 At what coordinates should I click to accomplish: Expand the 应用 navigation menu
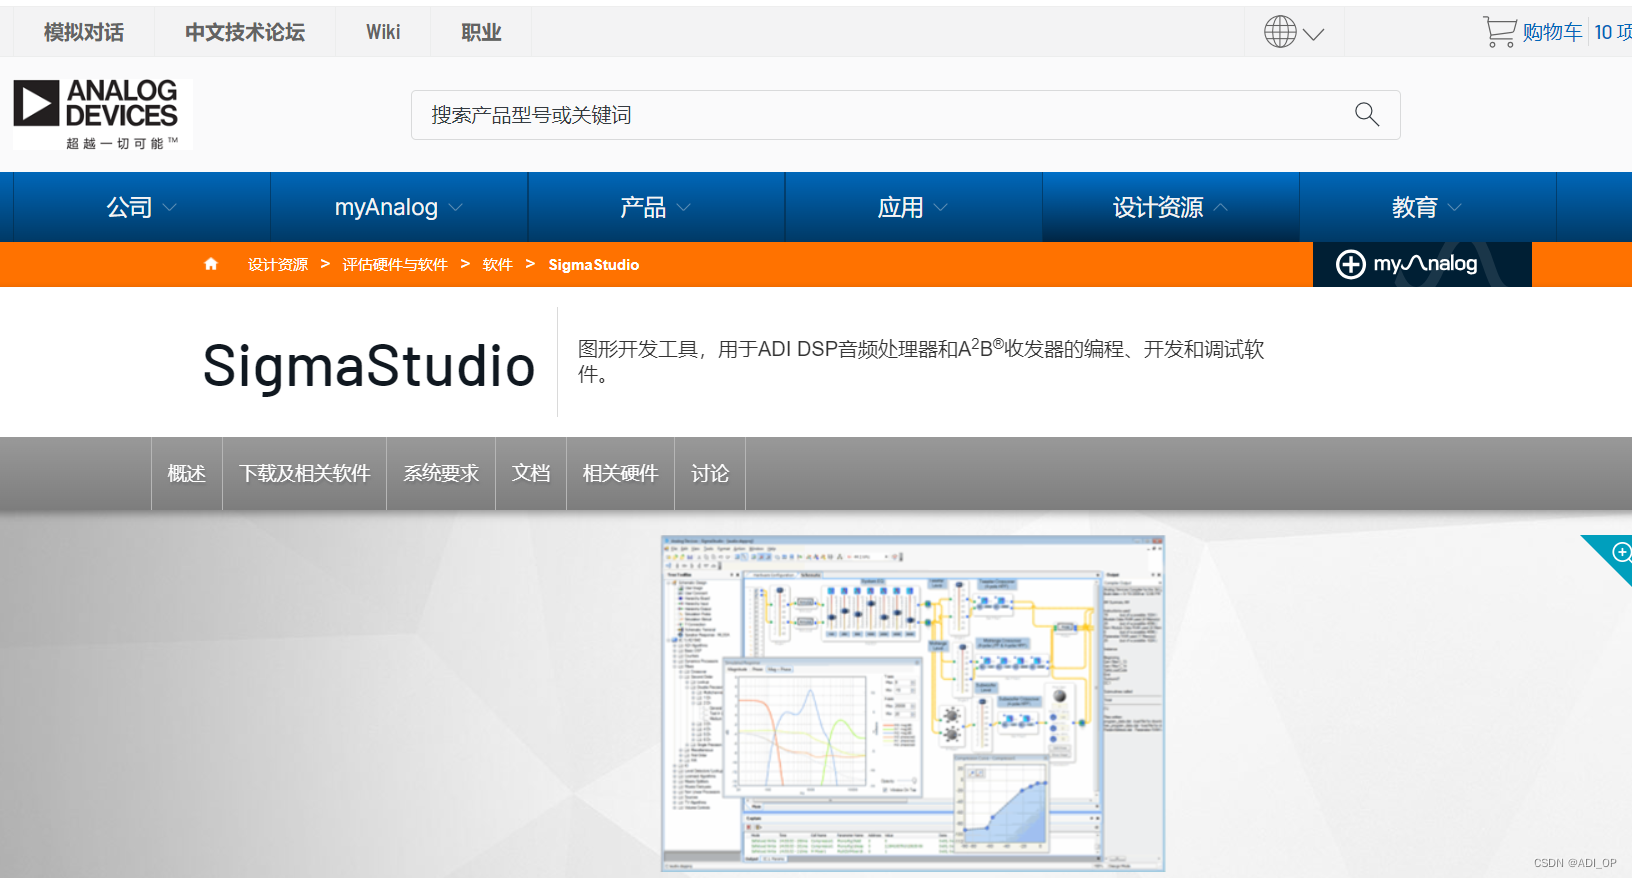(913, 207)
